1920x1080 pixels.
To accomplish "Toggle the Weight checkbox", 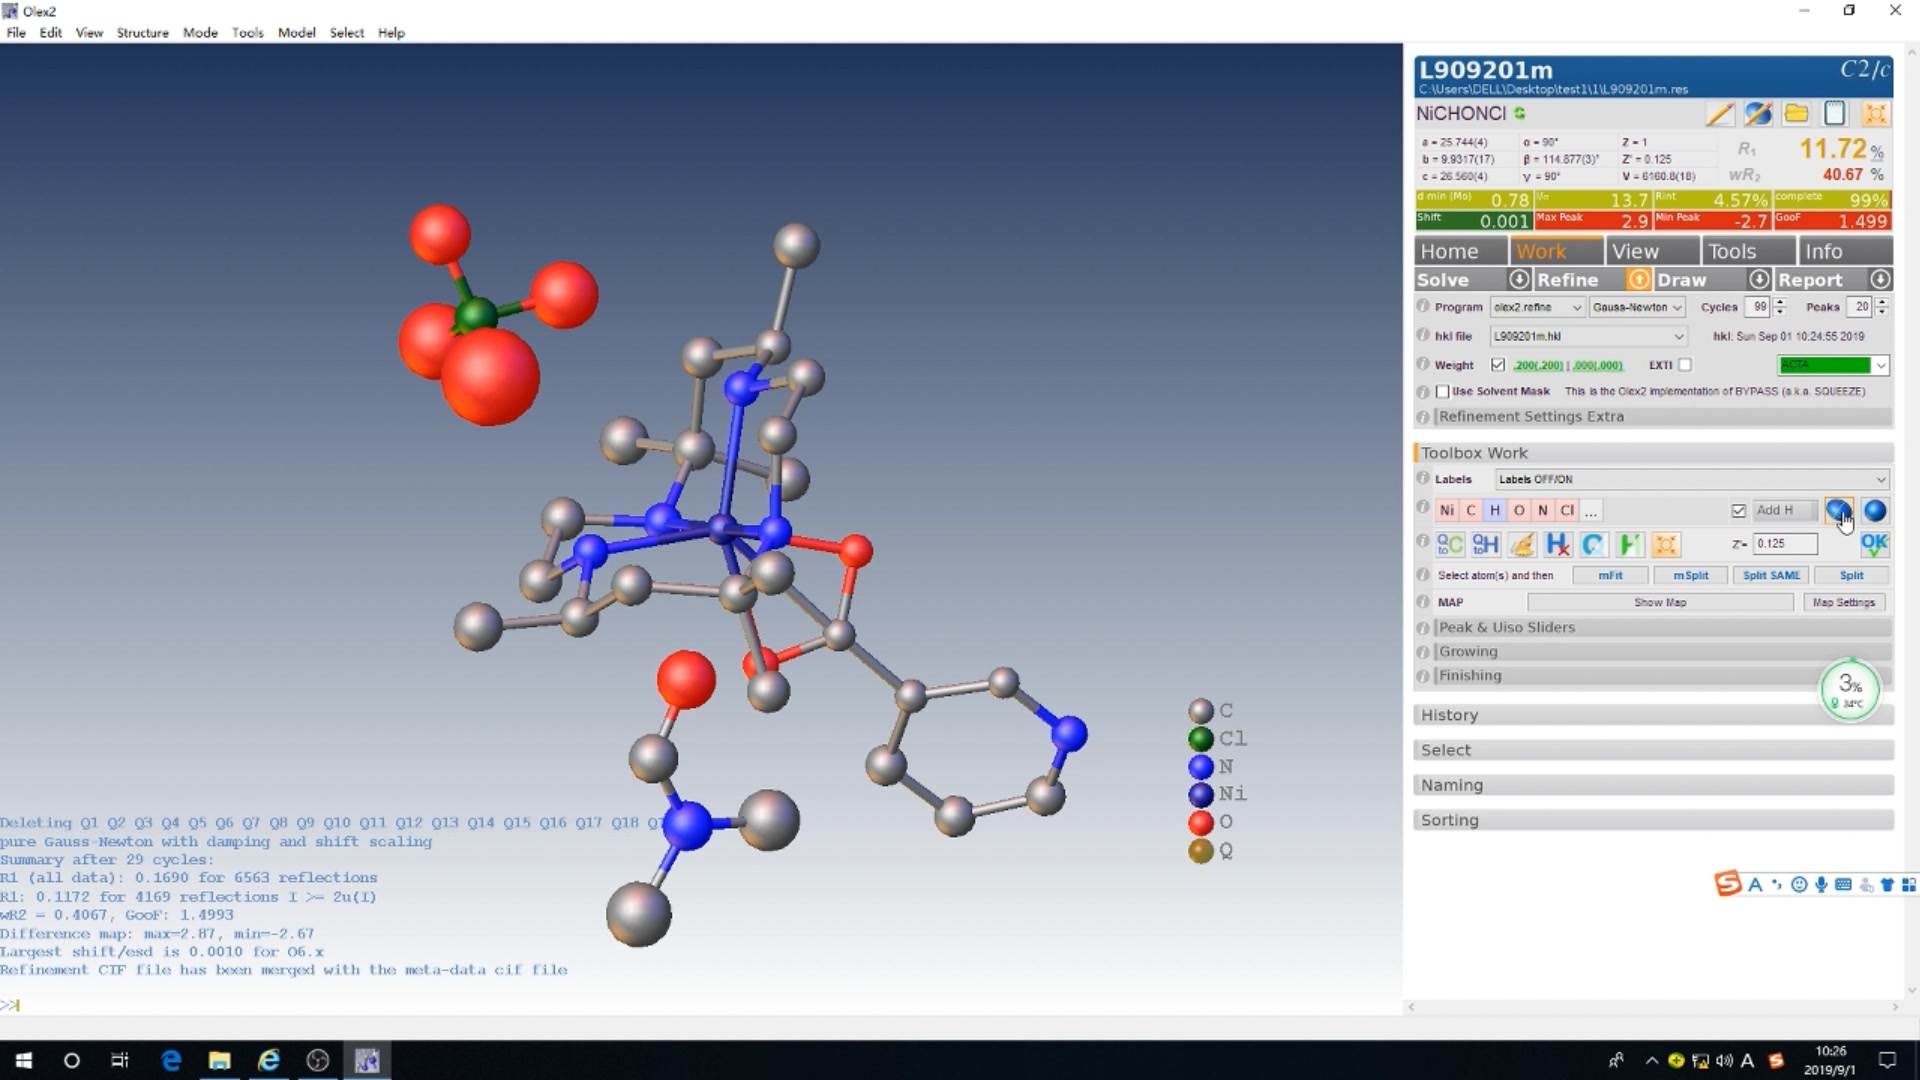I will (x=1498, y=365).
